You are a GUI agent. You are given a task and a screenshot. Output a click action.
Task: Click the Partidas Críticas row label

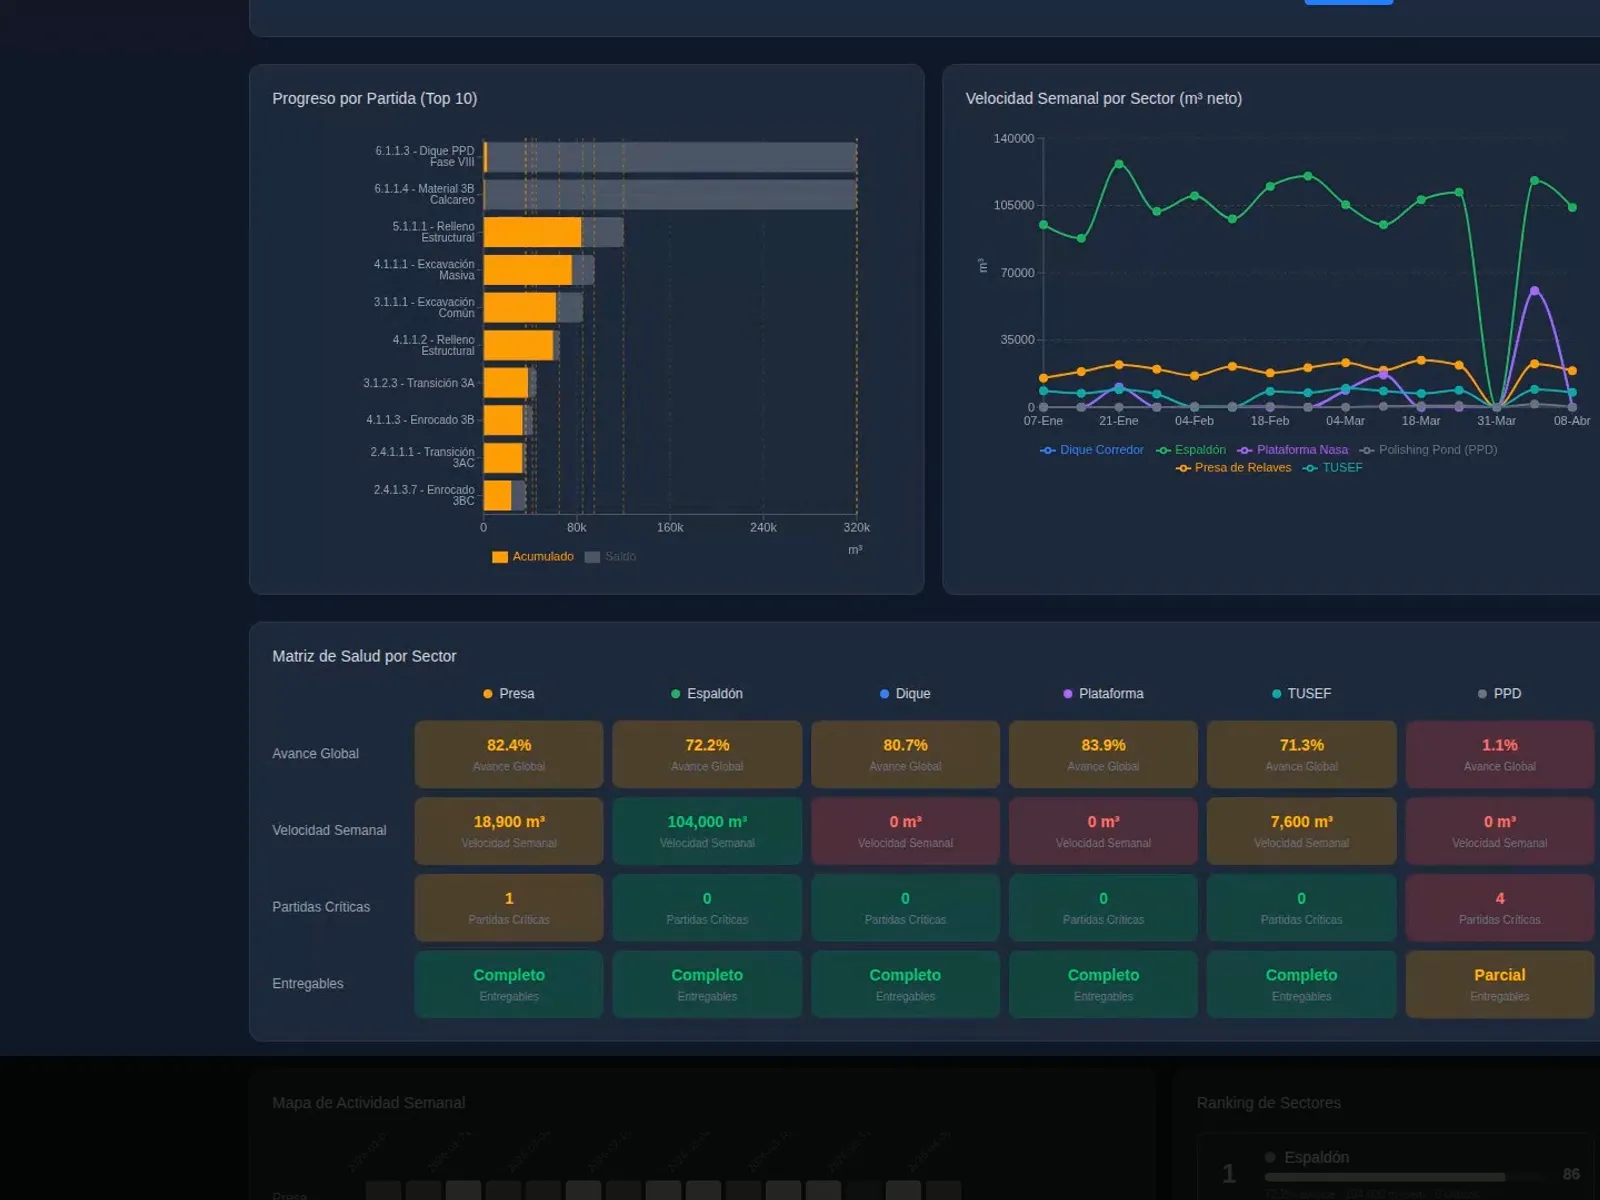pos(321,907)
